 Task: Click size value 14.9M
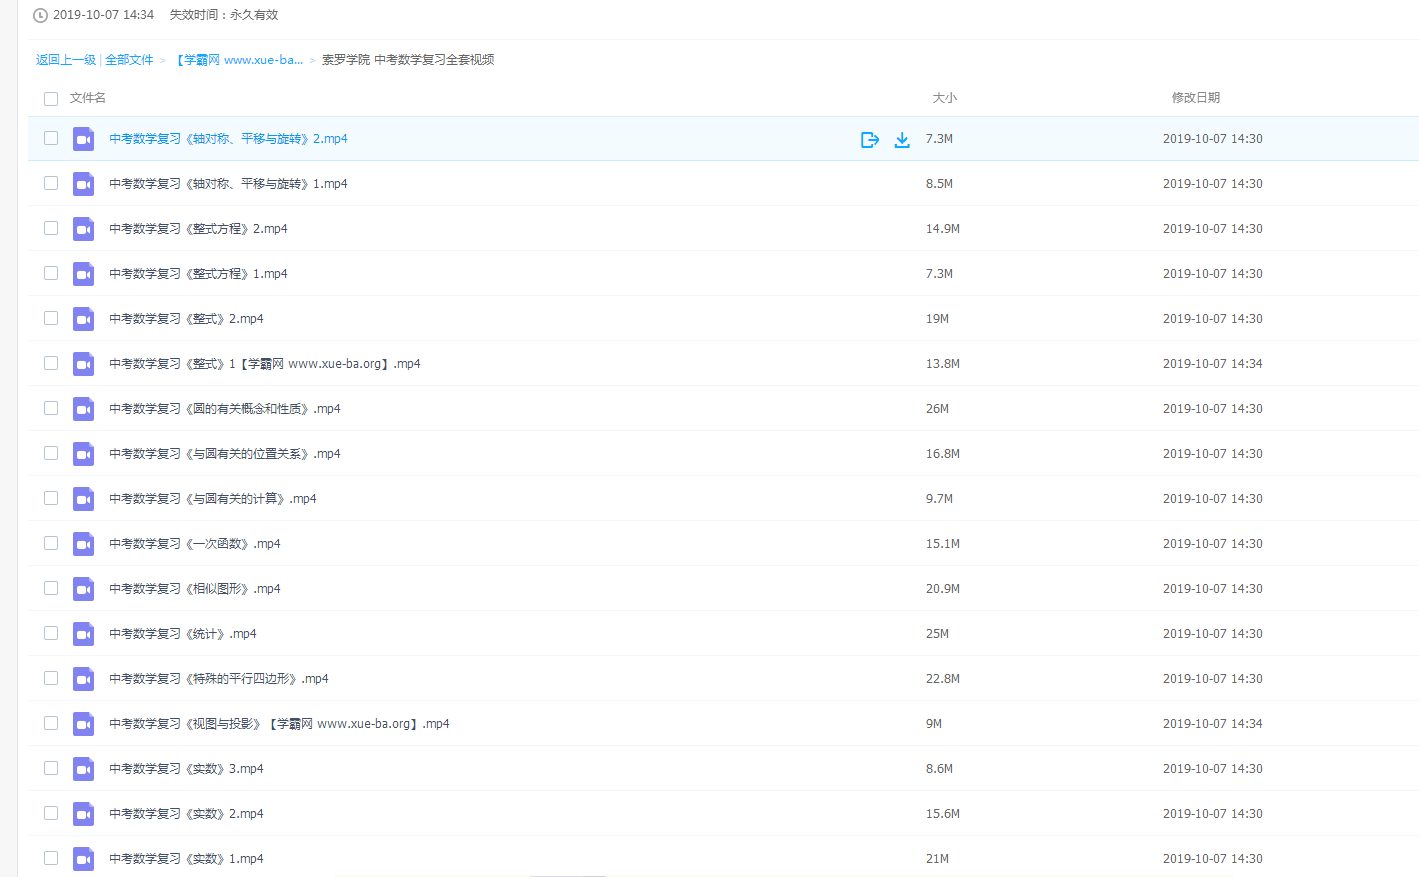(943, 229)
